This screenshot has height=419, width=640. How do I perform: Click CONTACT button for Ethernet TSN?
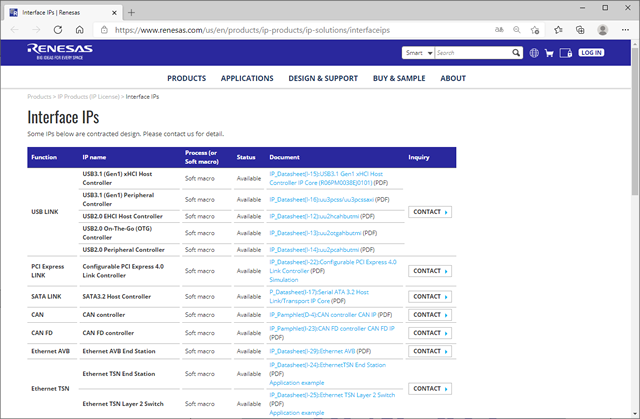430,389
